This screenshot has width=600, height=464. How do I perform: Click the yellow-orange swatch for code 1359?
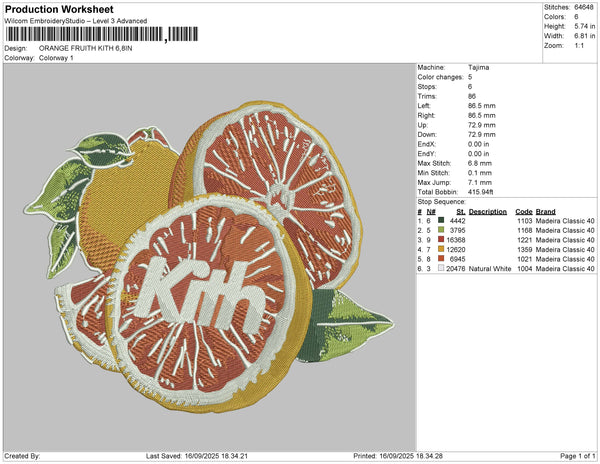[x=441, y=249]
